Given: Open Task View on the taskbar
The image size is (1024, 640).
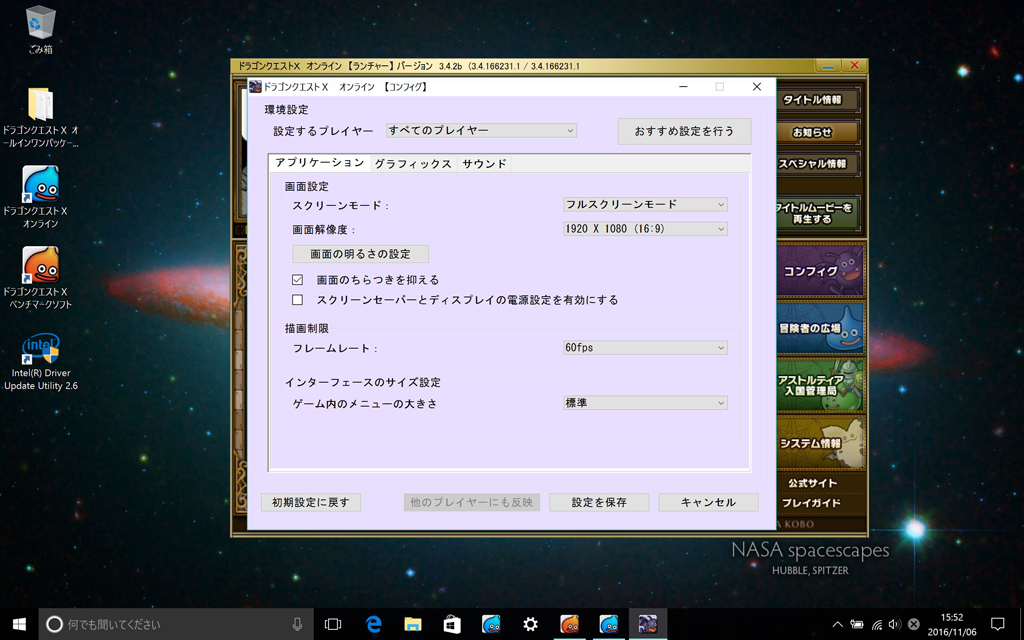Looking at the screenshot, I should pyautogui.click(x=333, y=624).
